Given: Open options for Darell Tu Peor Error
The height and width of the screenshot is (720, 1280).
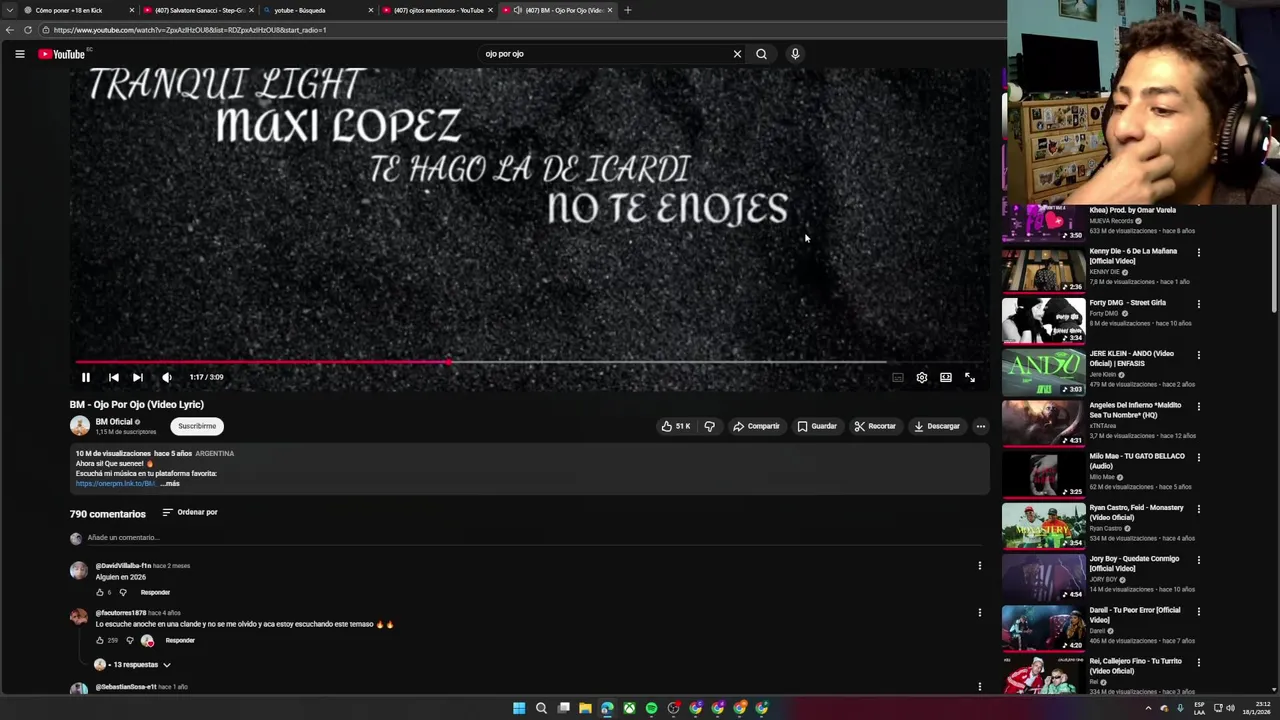Looking at the screenshot, I should pos(1199,611).
